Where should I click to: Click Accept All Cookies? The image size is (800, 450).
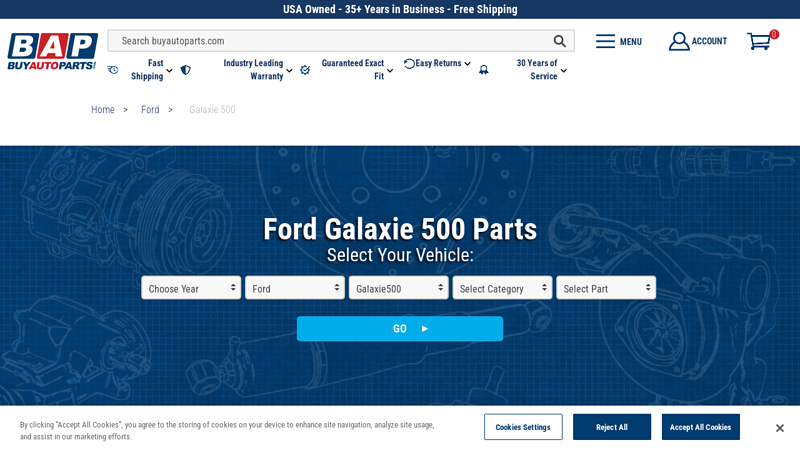pyautogui.click(x=701, y=427)
